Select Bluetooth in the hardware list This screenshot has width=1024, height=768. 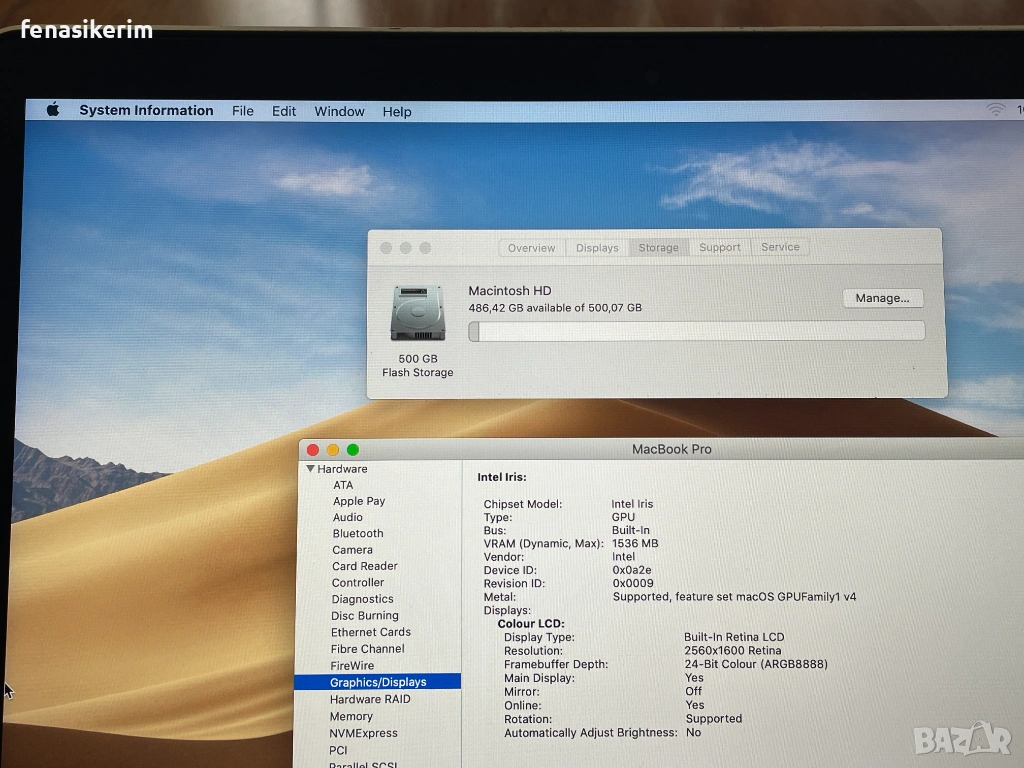[358, 534]
